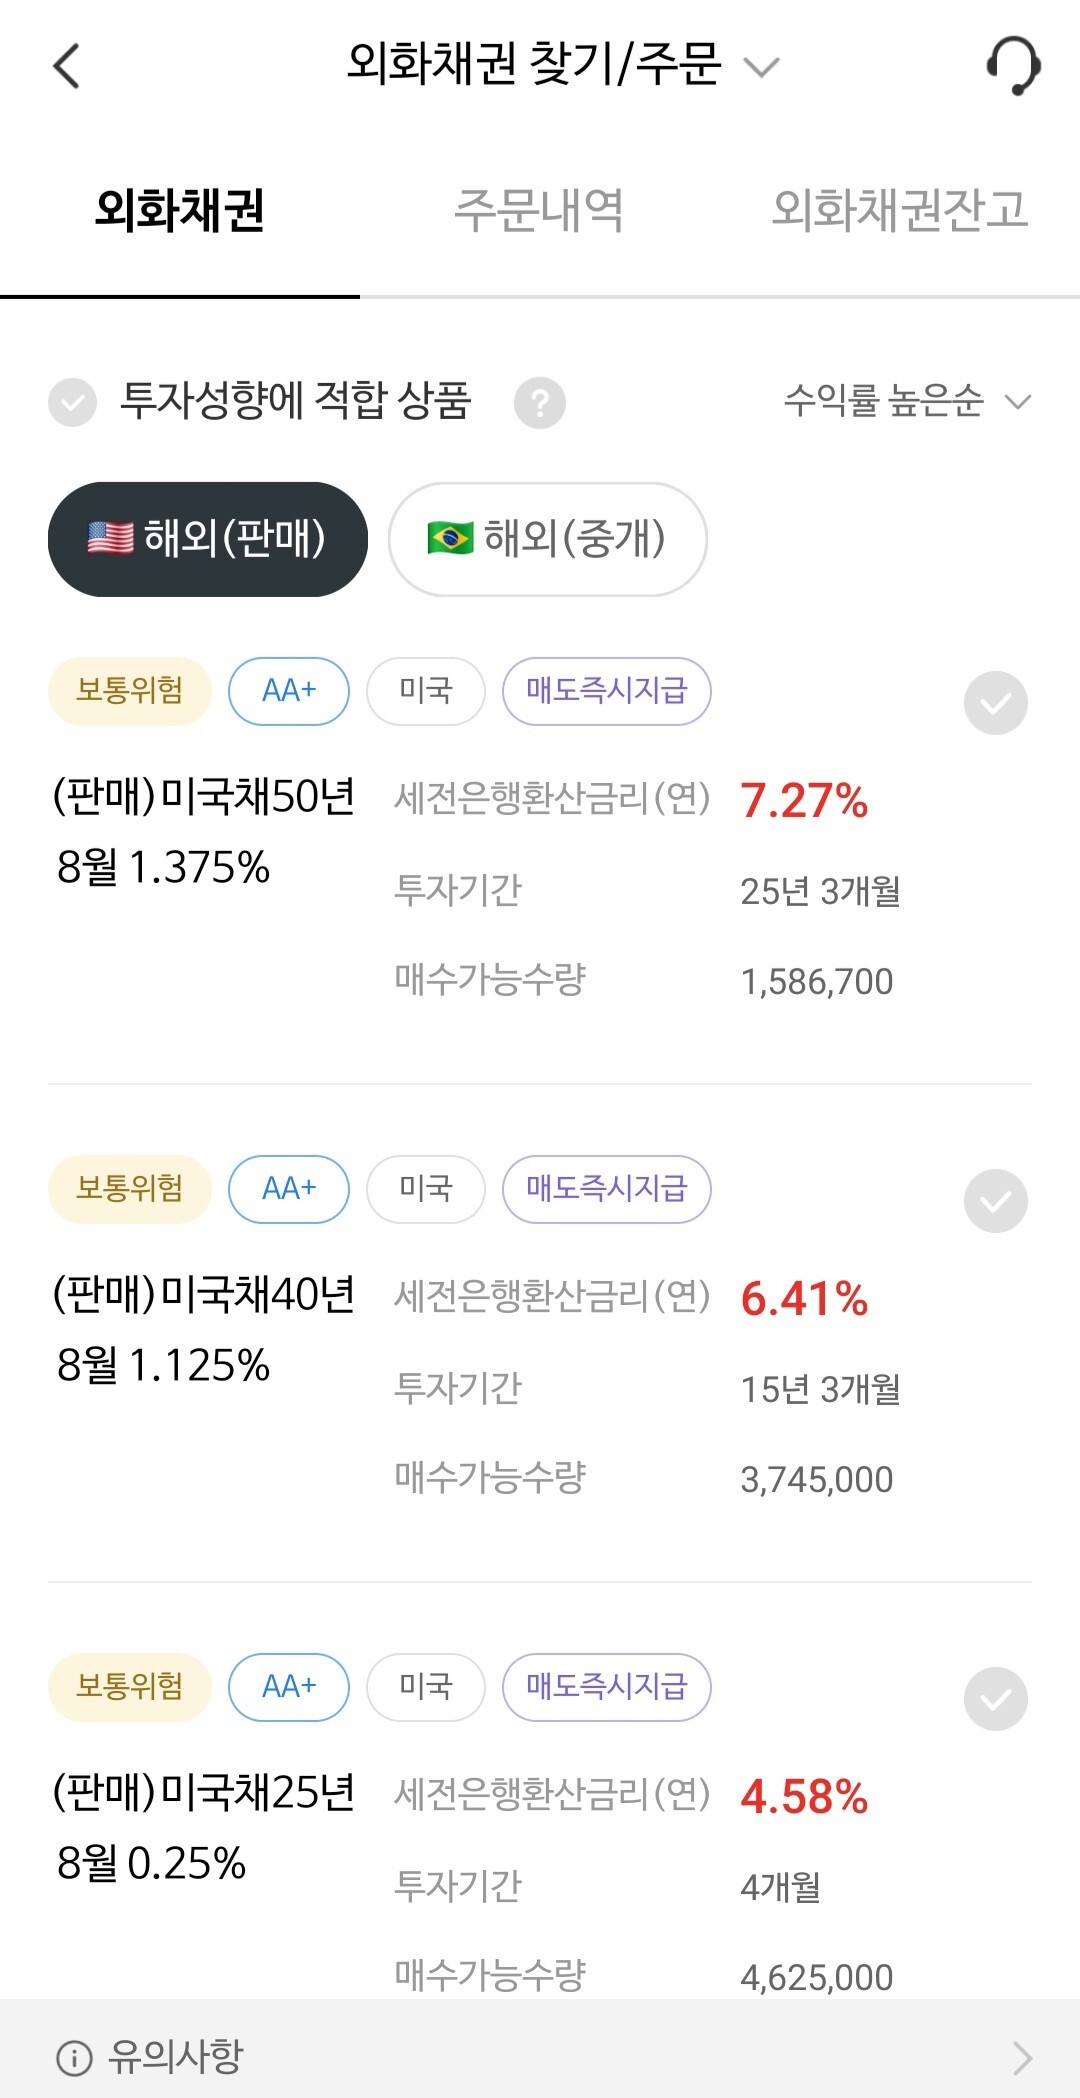Expand 유의사항 with the right chevron

click(x=1021, y=2058)
